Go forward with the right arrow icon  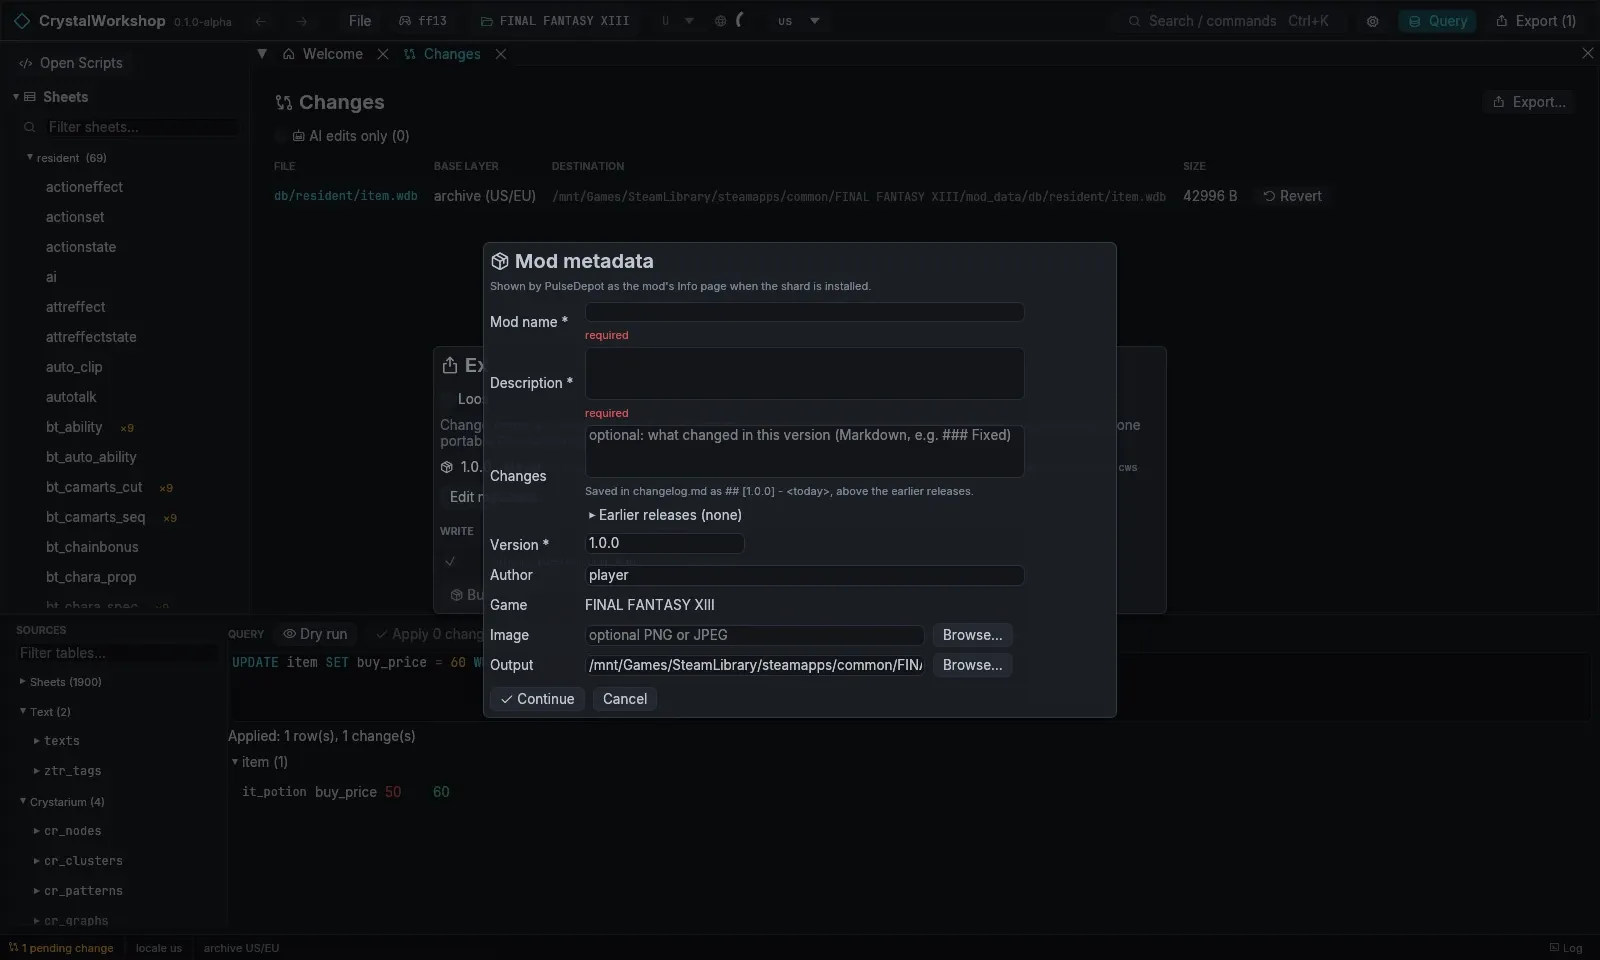coord(302,21)
